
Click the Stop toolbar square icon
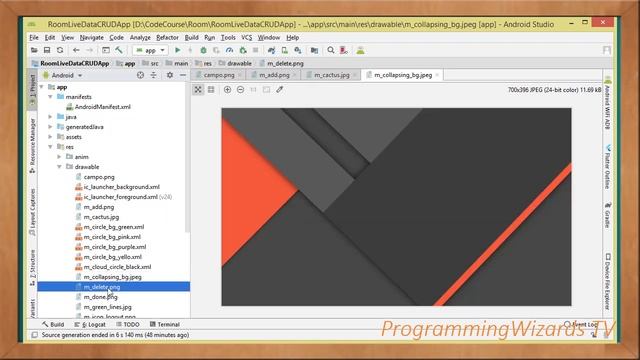(x=256, y=50)
